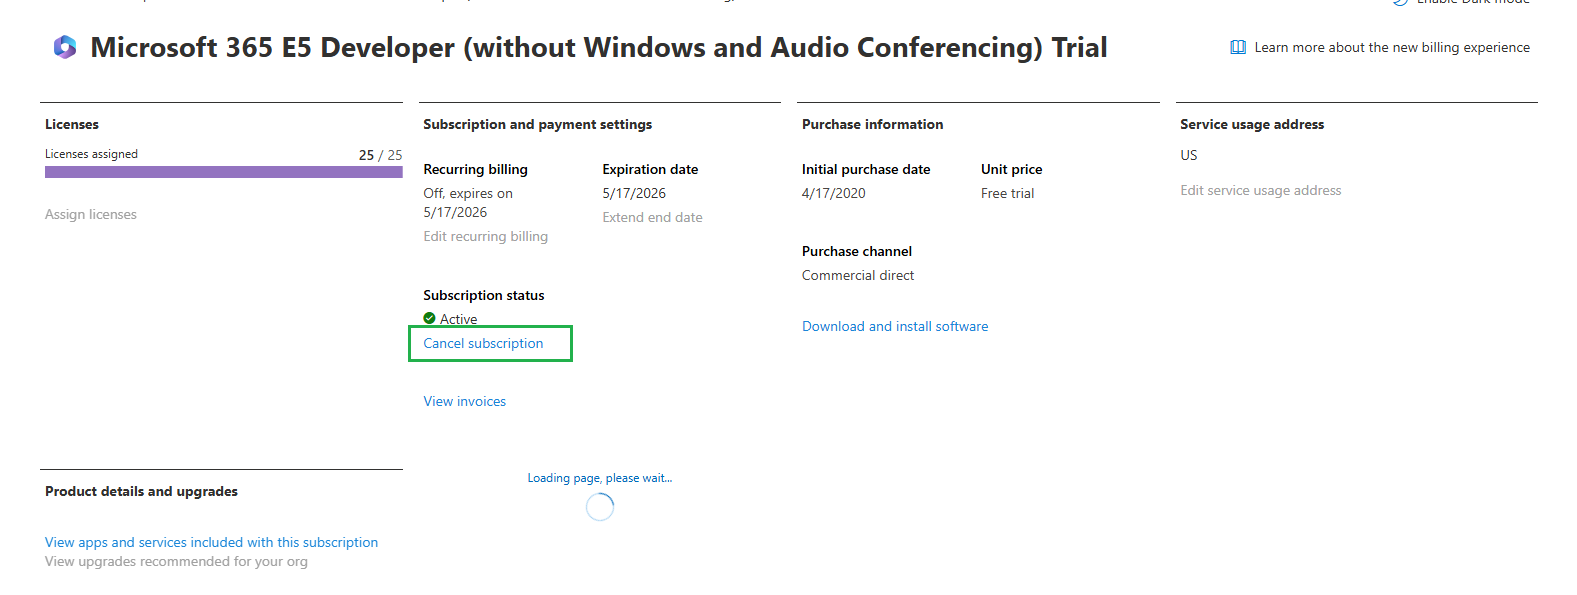Click Extend end date link
This screenshot has height=595, width=1577.
pyautogui.click(x=652, y=217)
